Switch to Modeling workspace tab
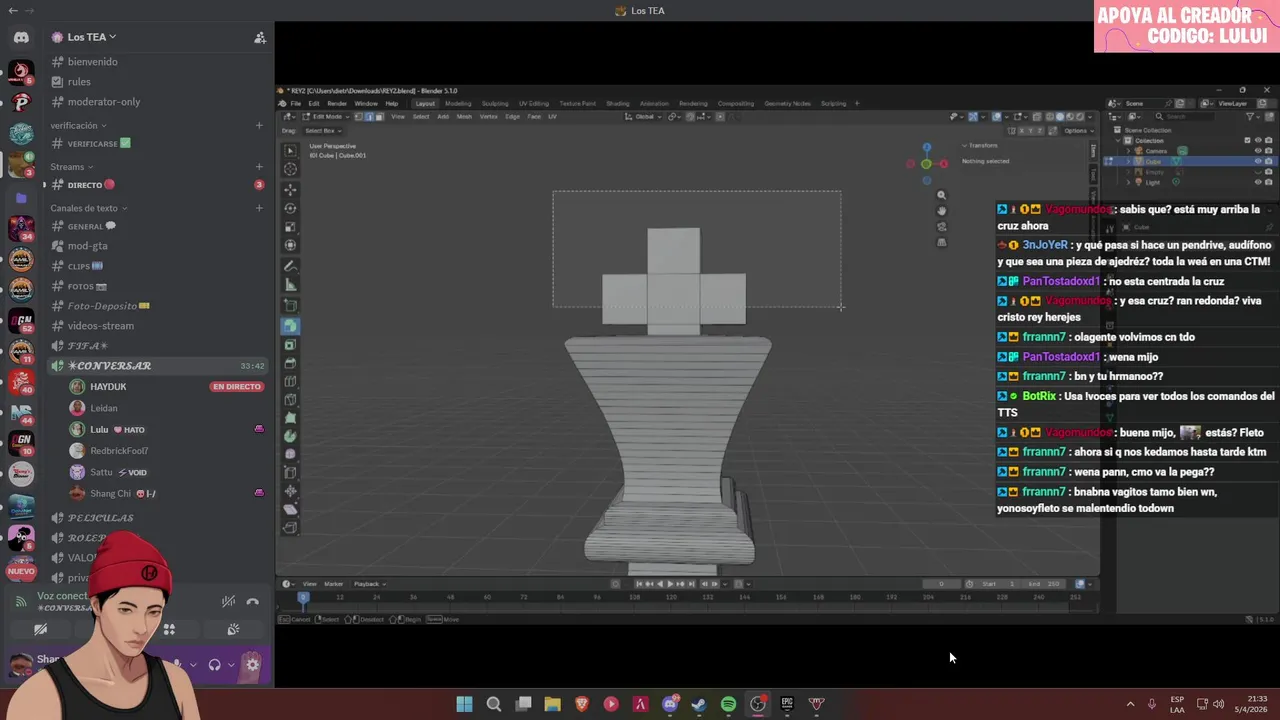1280x720 pixels. point(458,103)
